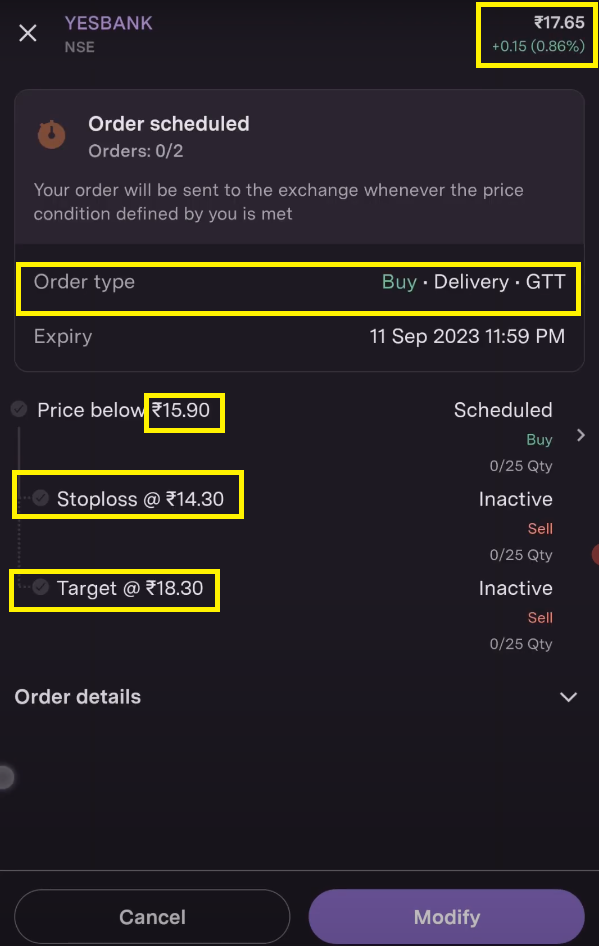This screenshot has width=599, height=946.
Task: Open Price below order with right chevron
Action: pyautogui.click(x=580, y=435)
